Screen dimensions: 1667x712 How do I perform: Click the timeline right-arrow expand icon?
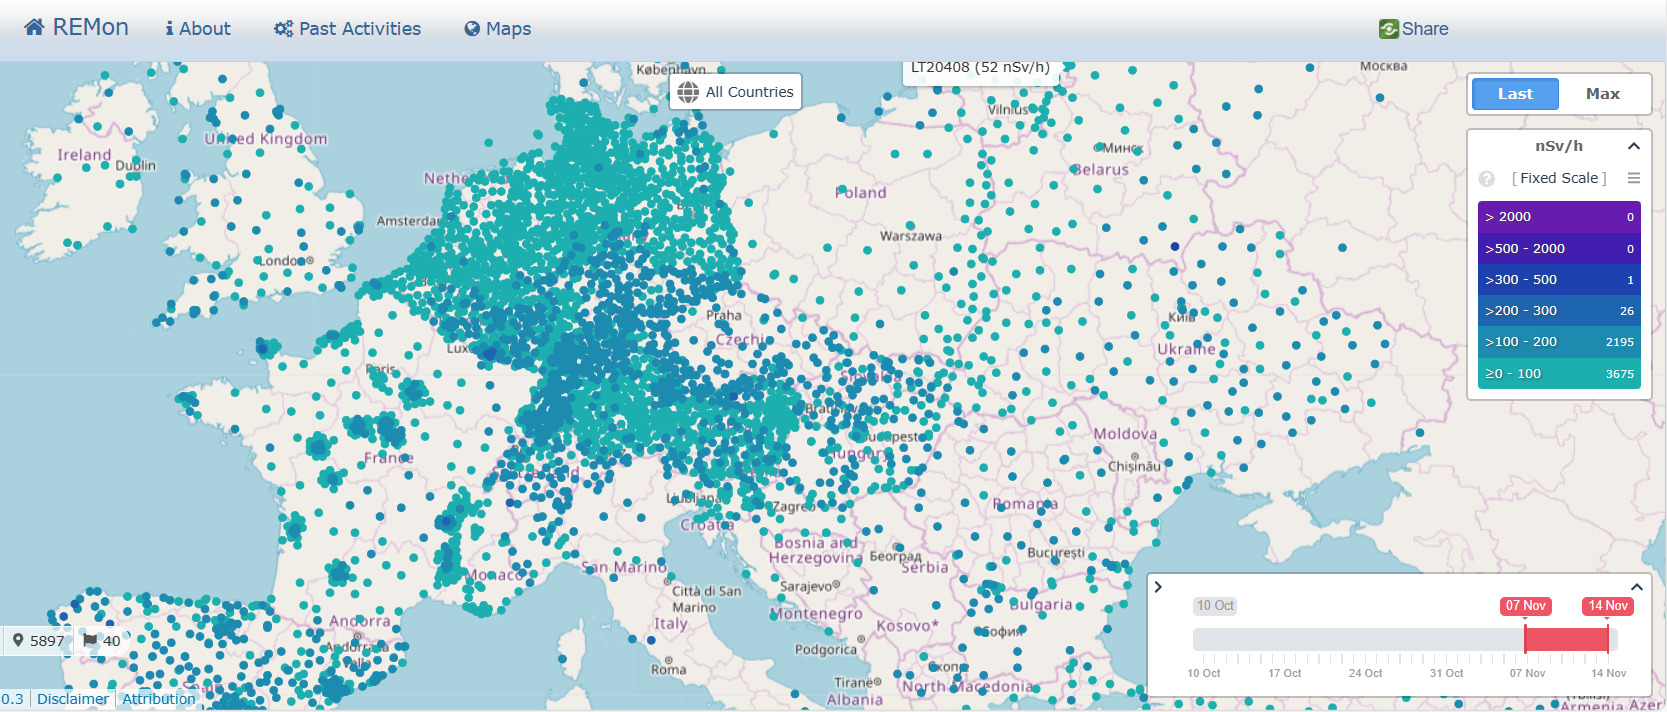(1158, 587)
